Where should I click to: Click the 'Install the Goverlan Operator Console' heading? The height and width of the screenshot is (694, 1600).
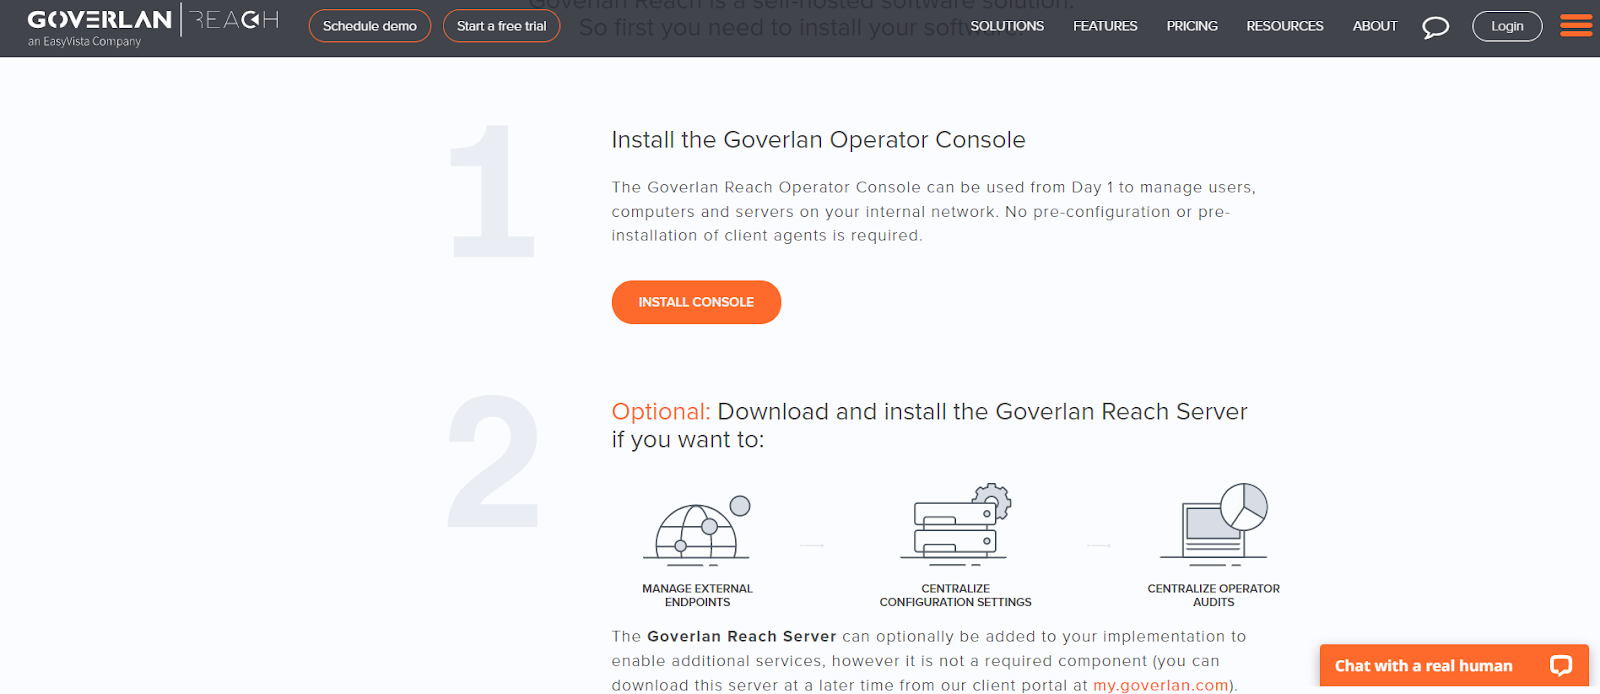click(x=818, y=140)
